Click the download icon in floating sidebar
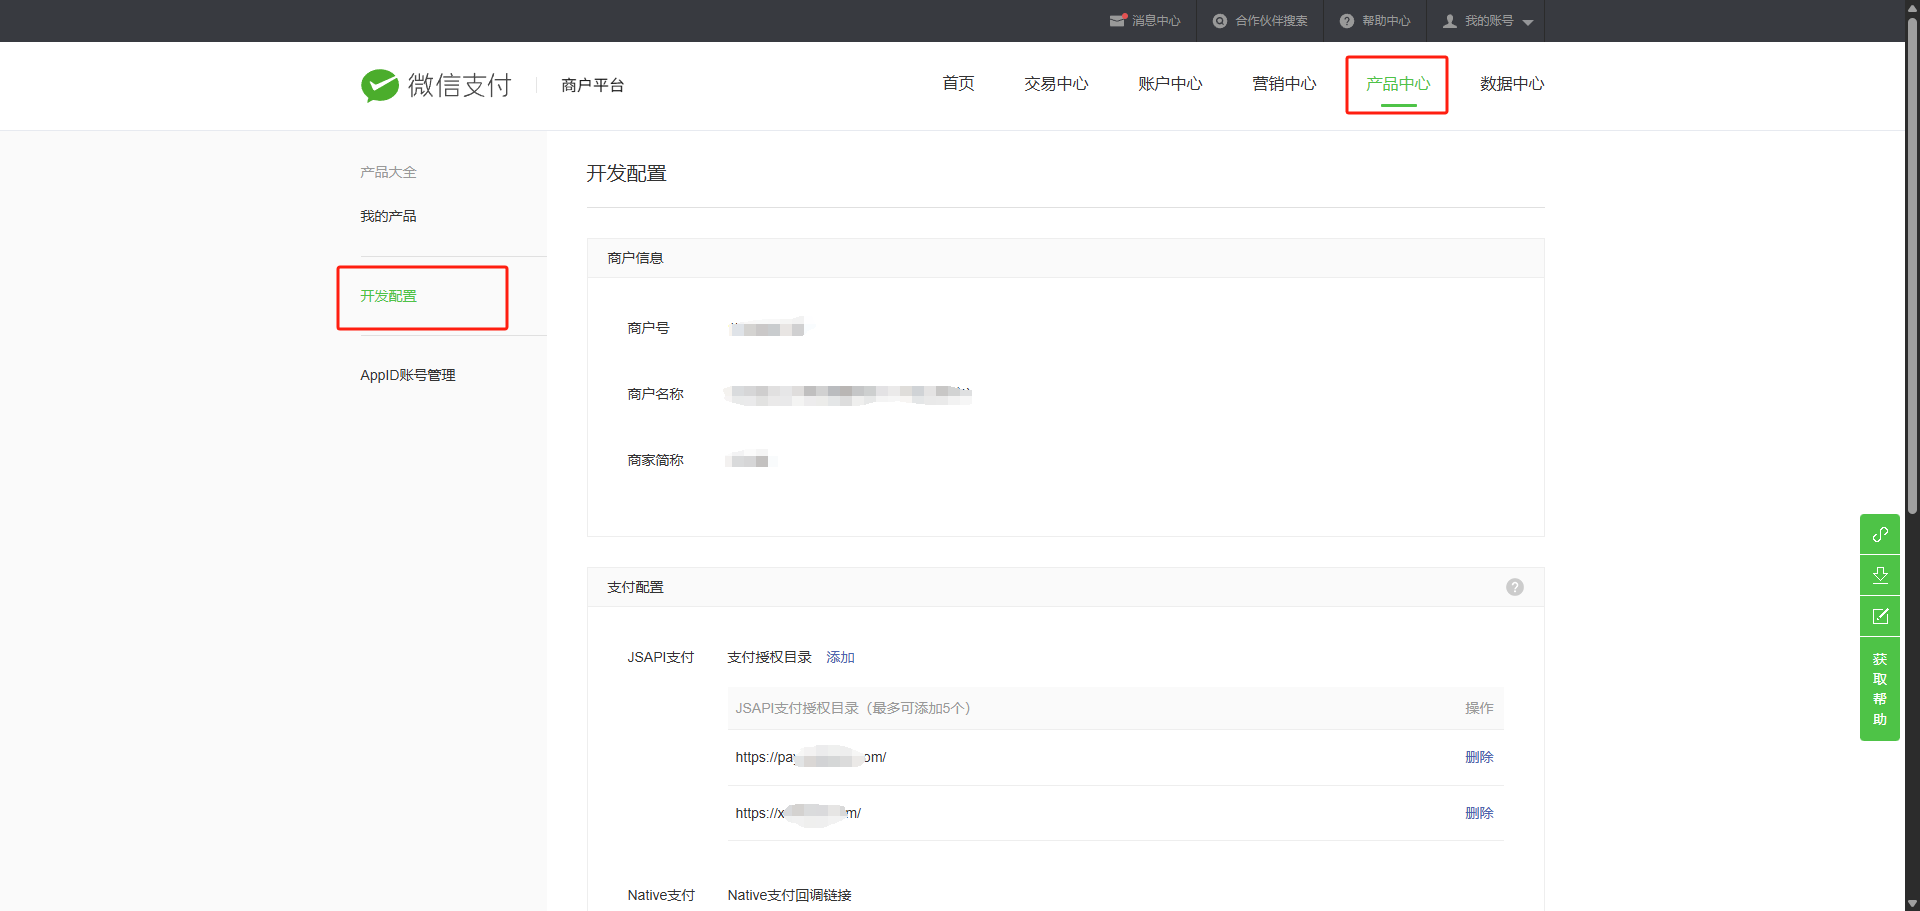The image size is (1920, 911). pos(1879,575)
